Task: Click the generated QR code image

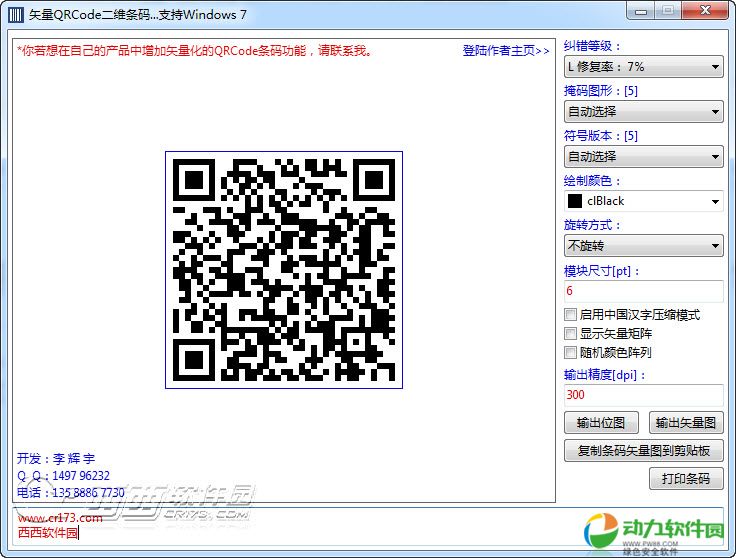Action: coord(283,270)
